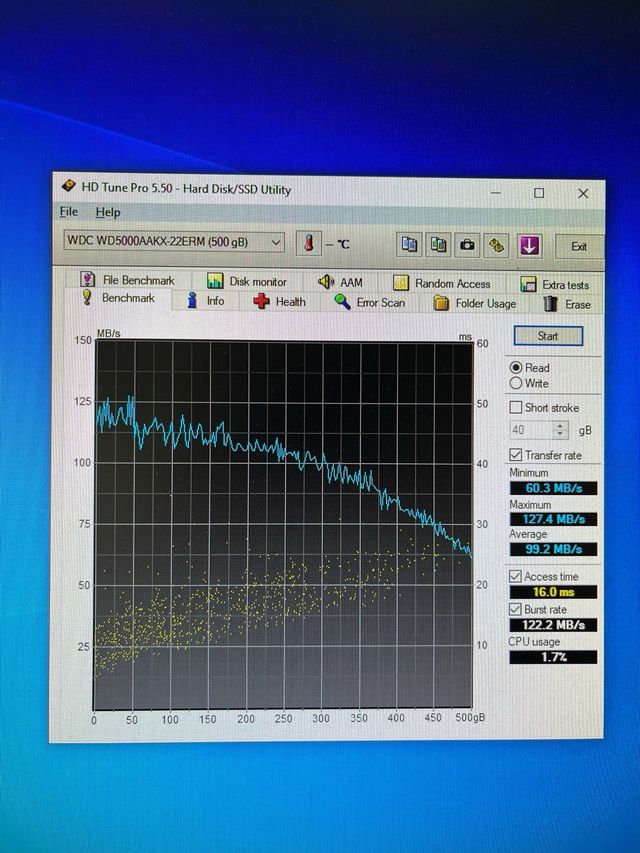Click the 1.7% CPU usage value

553,657
